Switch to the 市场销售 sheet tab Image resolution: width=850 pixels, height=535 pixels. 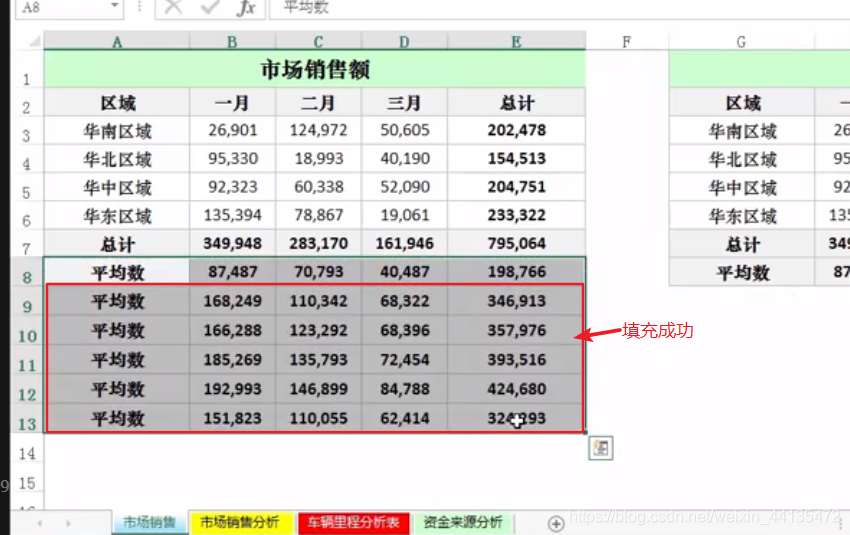(150, 523)
